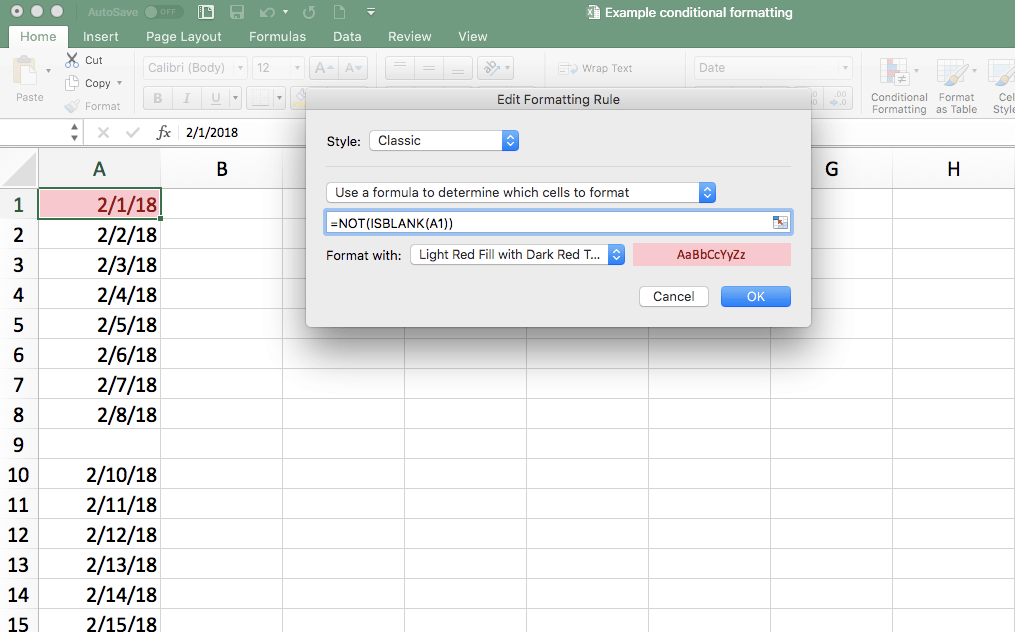Toggle Underline formatting
The height and width of the screenshot is (632, 1015).
point(216,98)
